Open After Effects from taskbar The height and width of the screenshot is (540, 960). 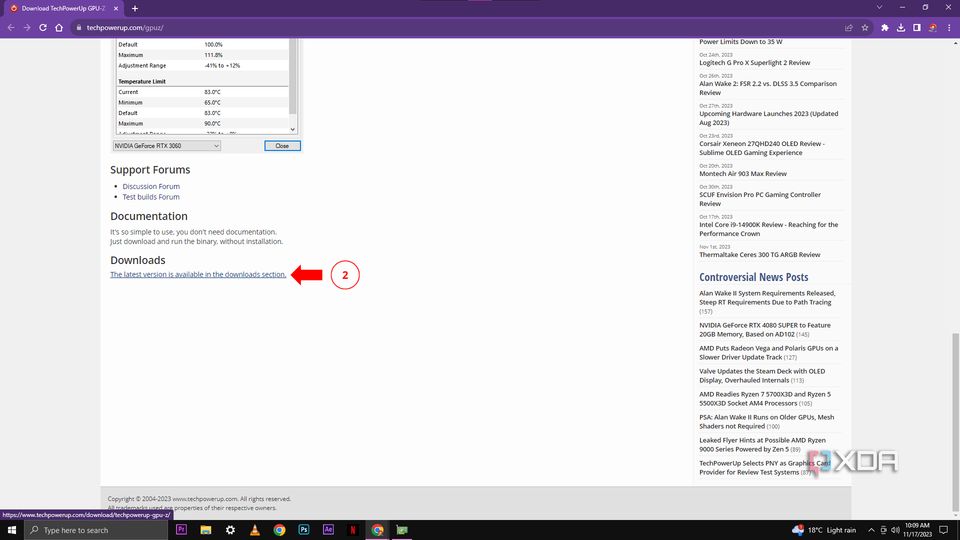[x=328, y=530]
